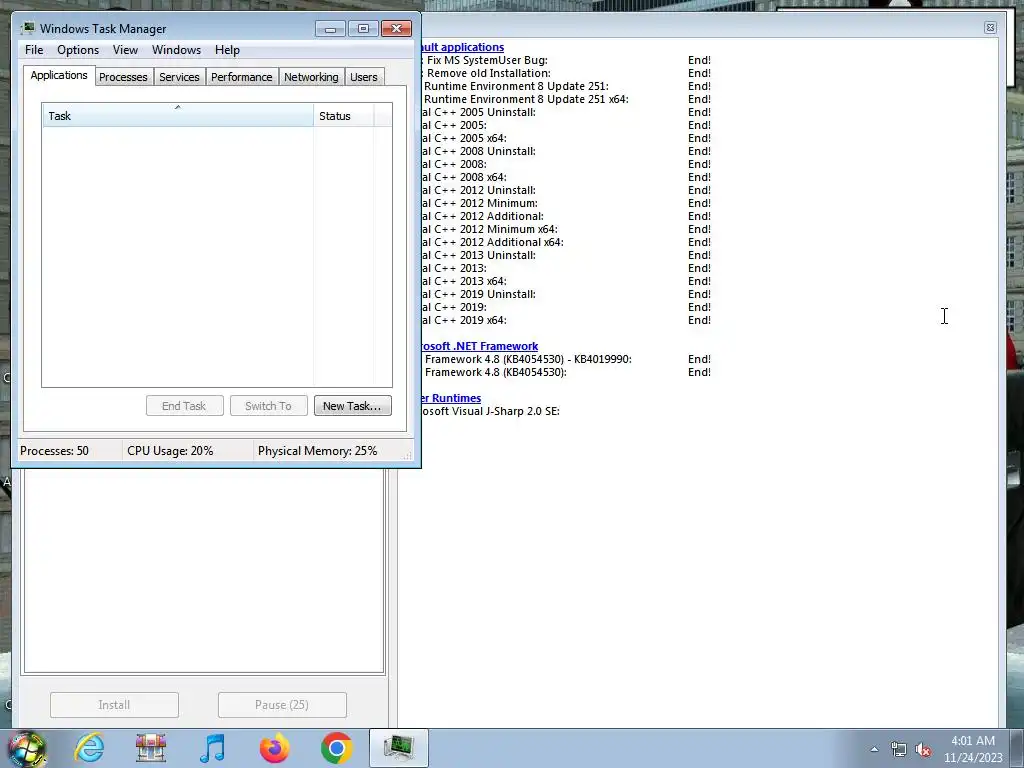Screen dimensions: 1024x768
Task: Open the WinRAR taskbar icon
Action: 151,748
